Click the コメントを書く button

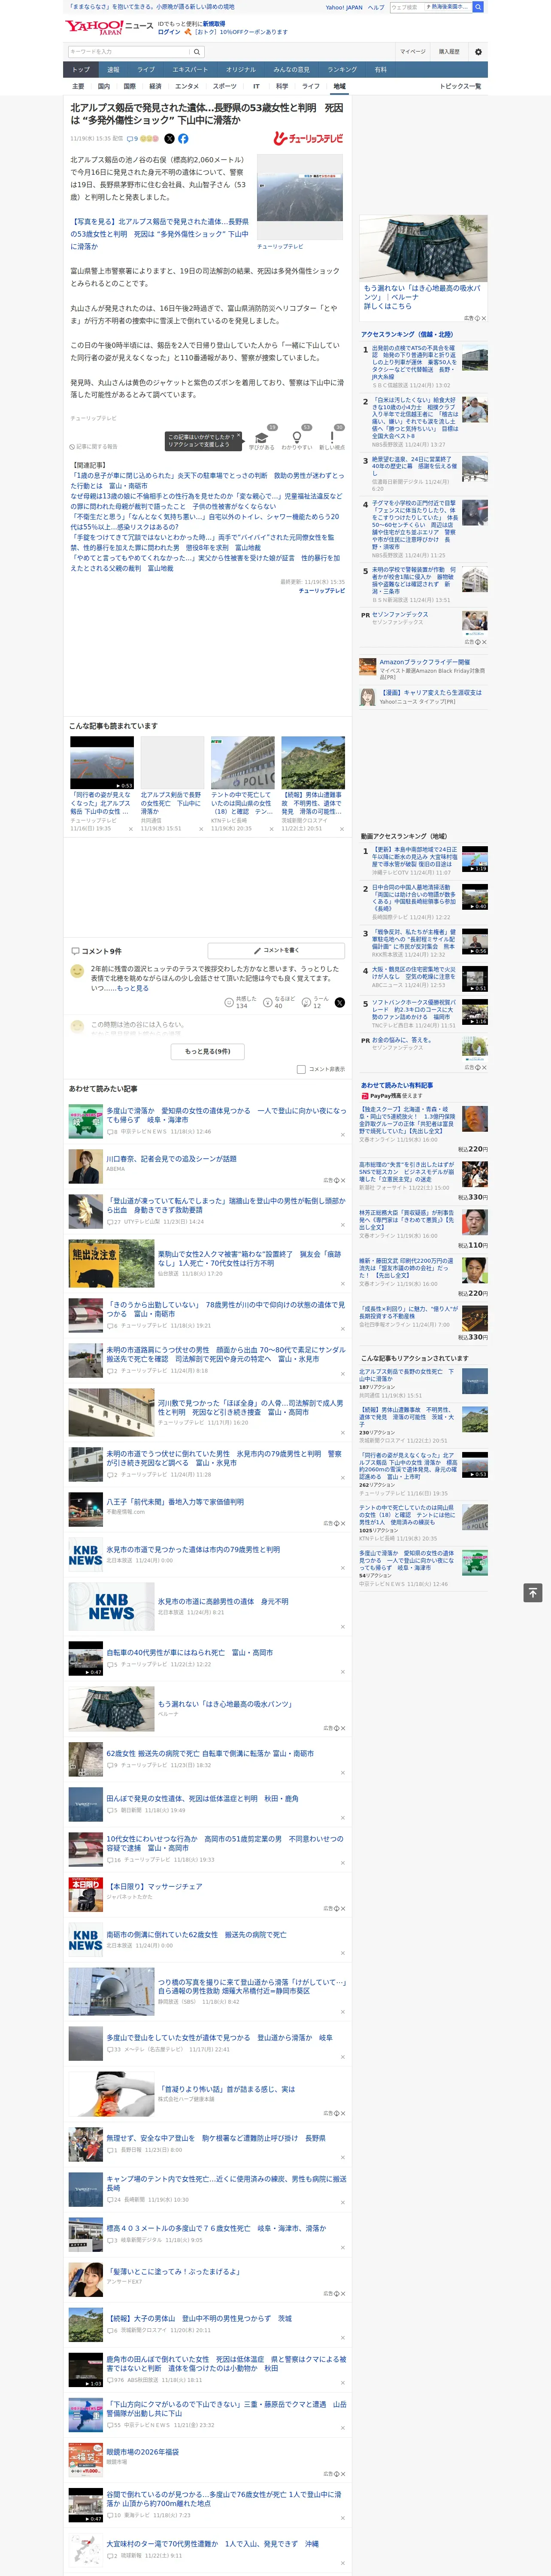(x=276, y=950)
